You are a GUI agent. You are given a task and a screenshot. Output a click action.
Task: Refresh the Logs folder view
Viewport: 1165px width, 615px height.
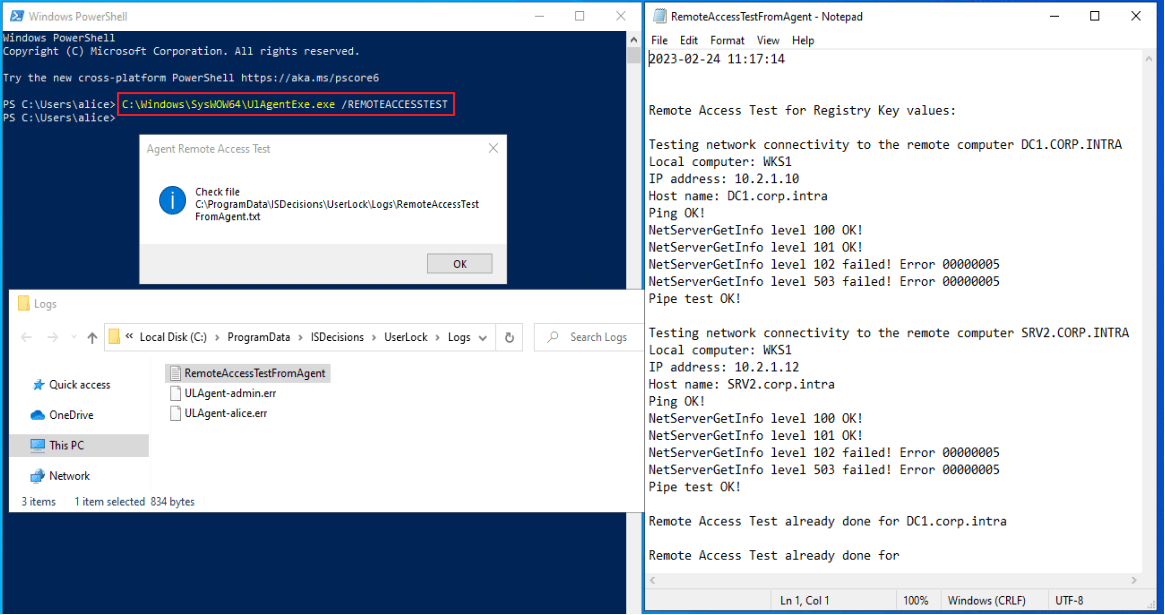coord(510,337)
